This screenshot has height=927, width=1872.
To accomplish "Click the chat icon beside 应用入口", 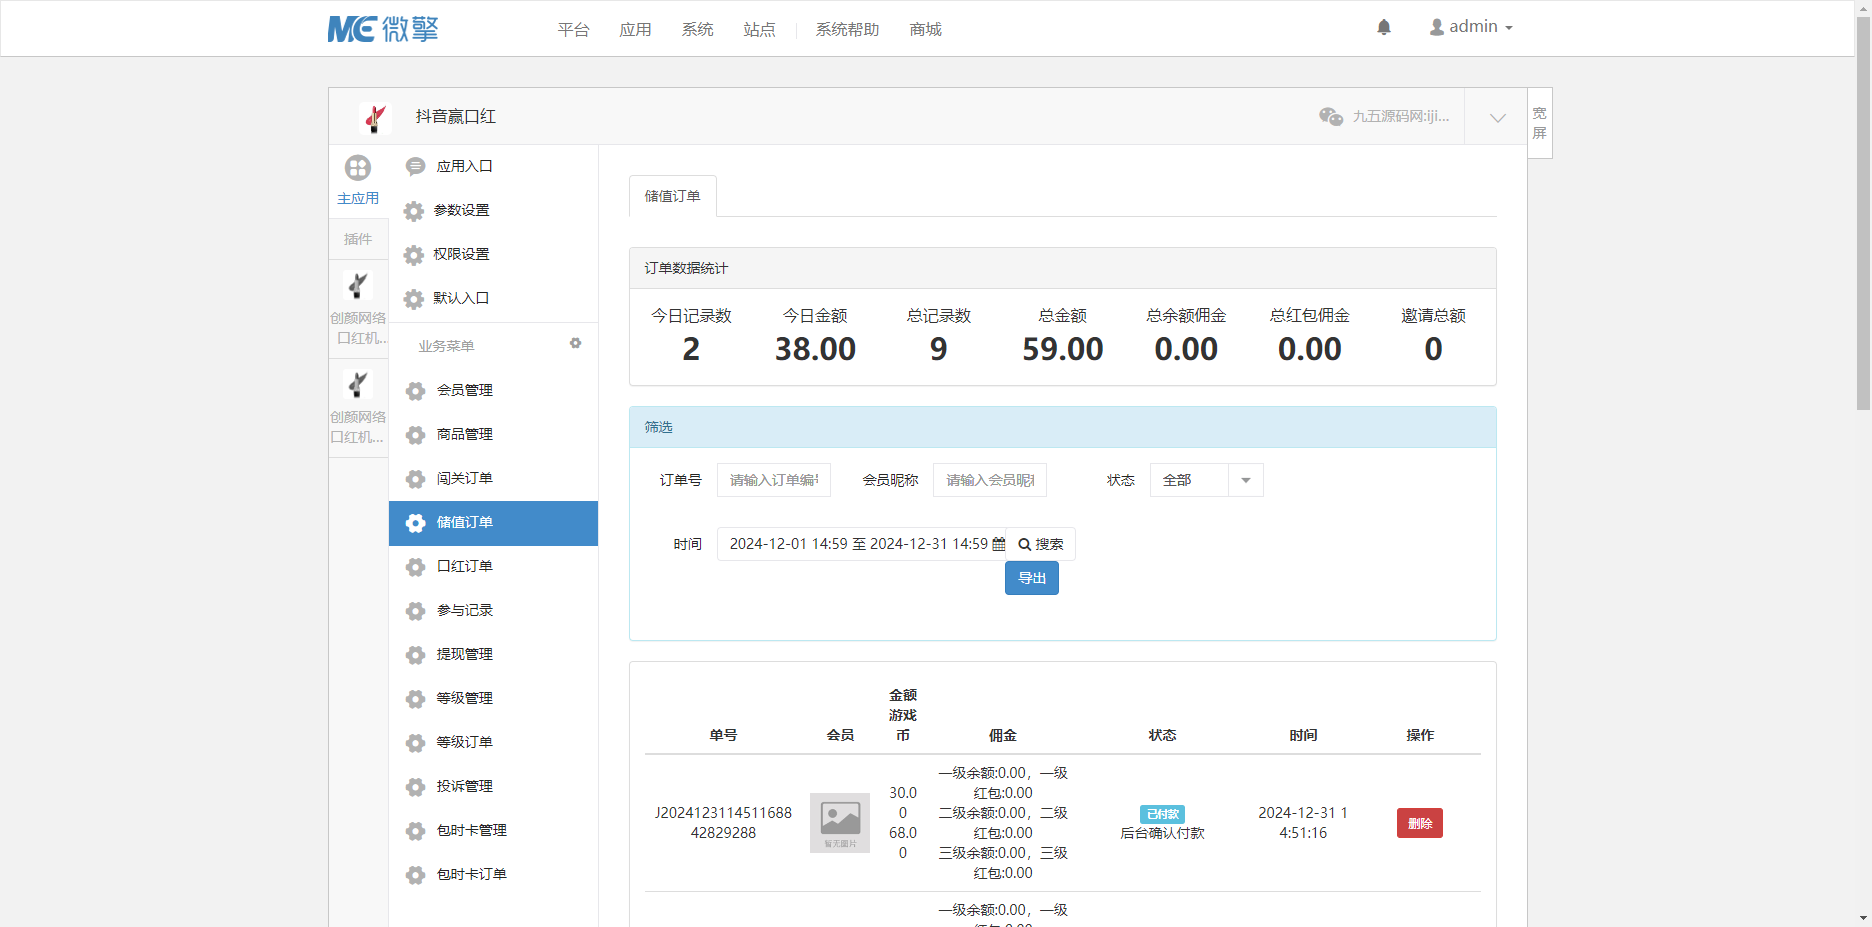I will (x=415, y=166).
